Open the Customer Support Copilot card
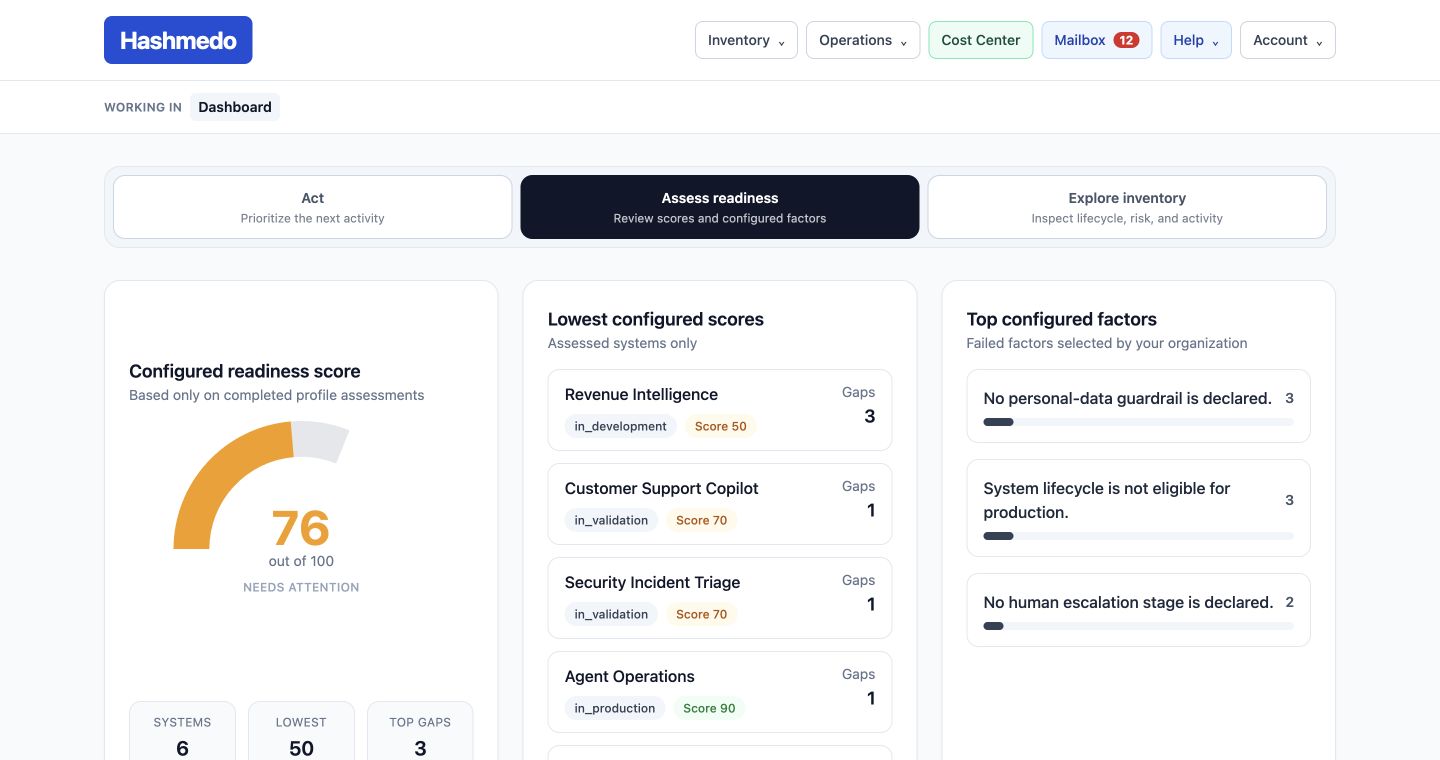 [720, 504]
